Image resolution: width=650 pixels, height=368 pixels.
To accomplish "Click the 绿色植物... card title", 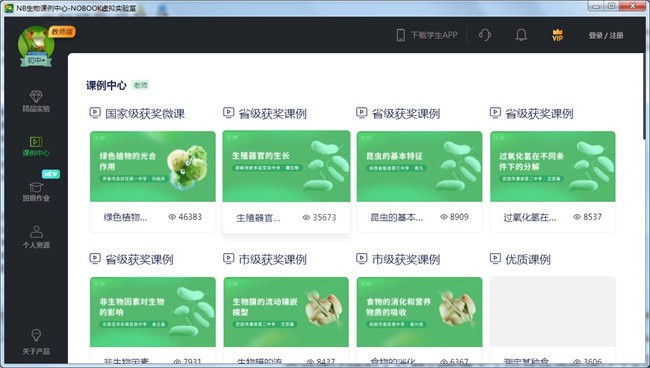I will [x=125, y=217].
